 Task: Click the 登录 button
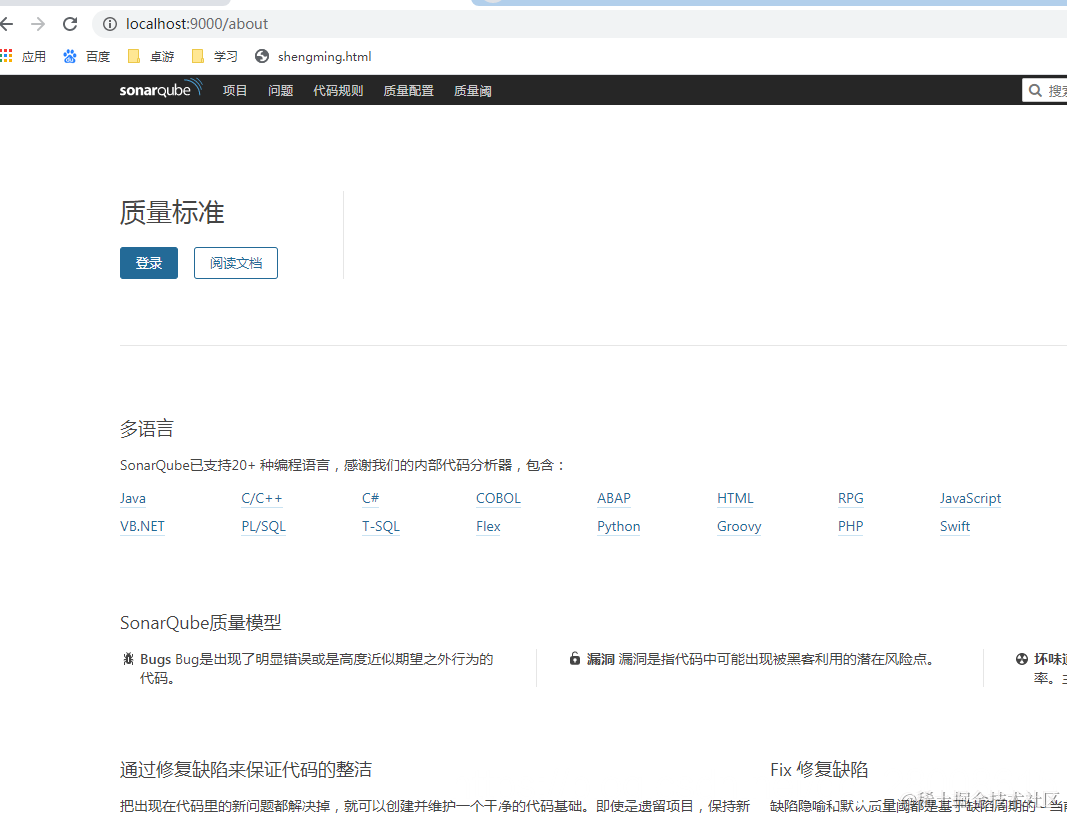click(x=148, y=262)
